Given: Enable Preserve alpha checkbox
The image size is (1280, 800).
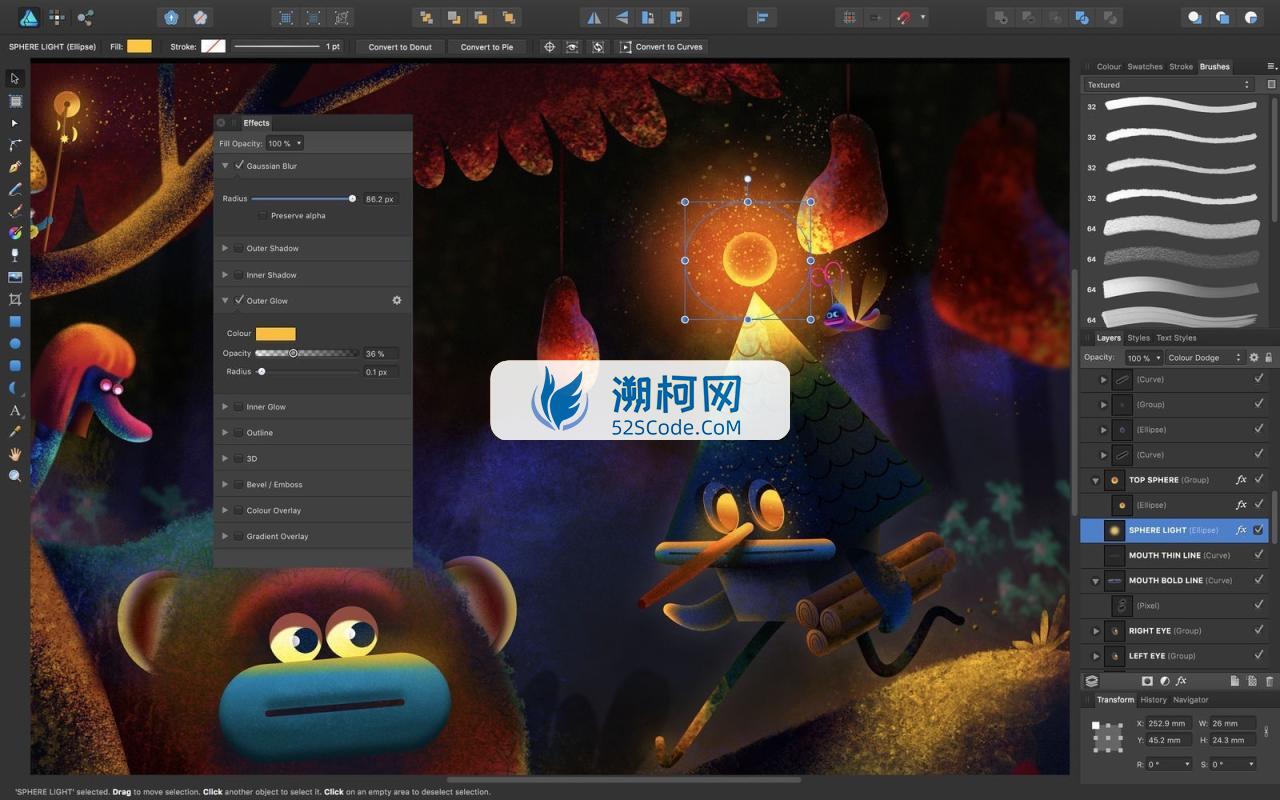Looking at the screenshot, I should click(262, 216).
